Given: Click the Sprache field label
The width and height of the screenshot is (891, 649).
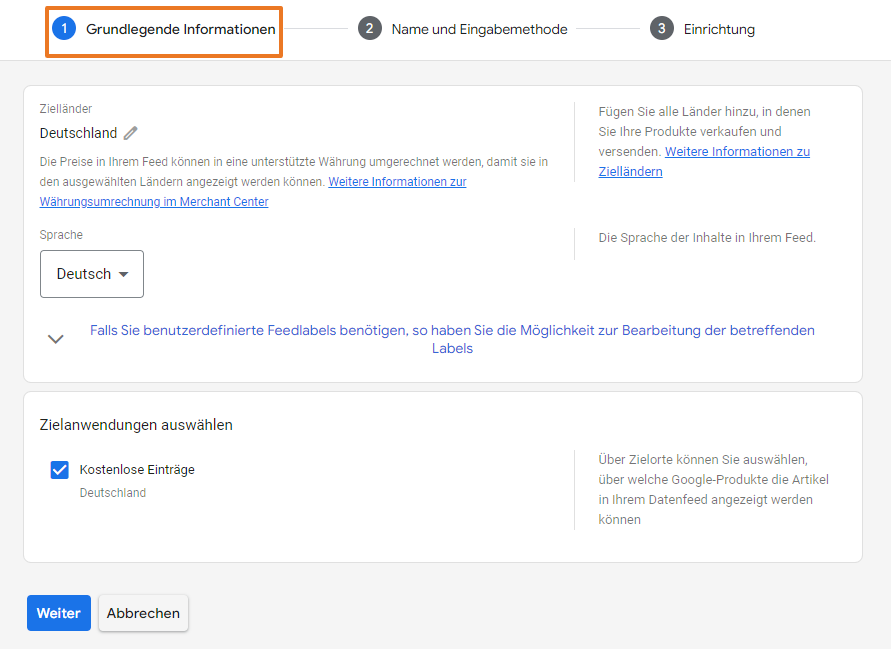Looking at the screenshot, I should point(61,235).
